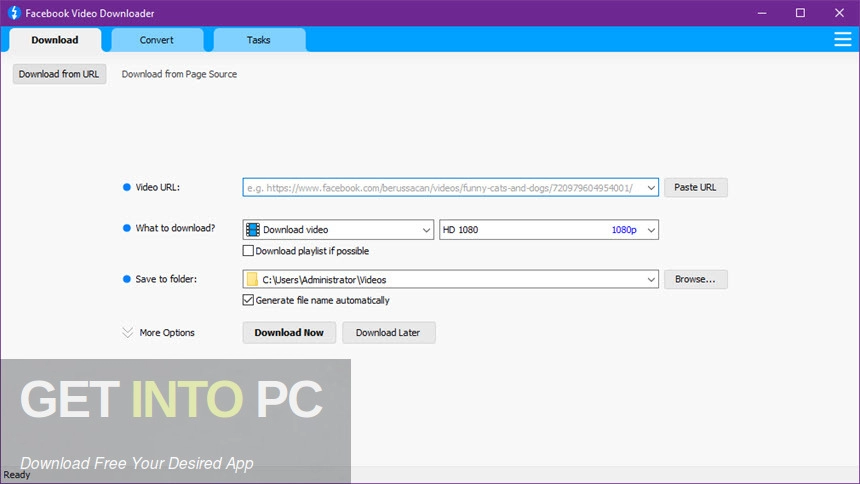
Task: Click the Facebook Video Downloader app icon
Action: (14, 13)
